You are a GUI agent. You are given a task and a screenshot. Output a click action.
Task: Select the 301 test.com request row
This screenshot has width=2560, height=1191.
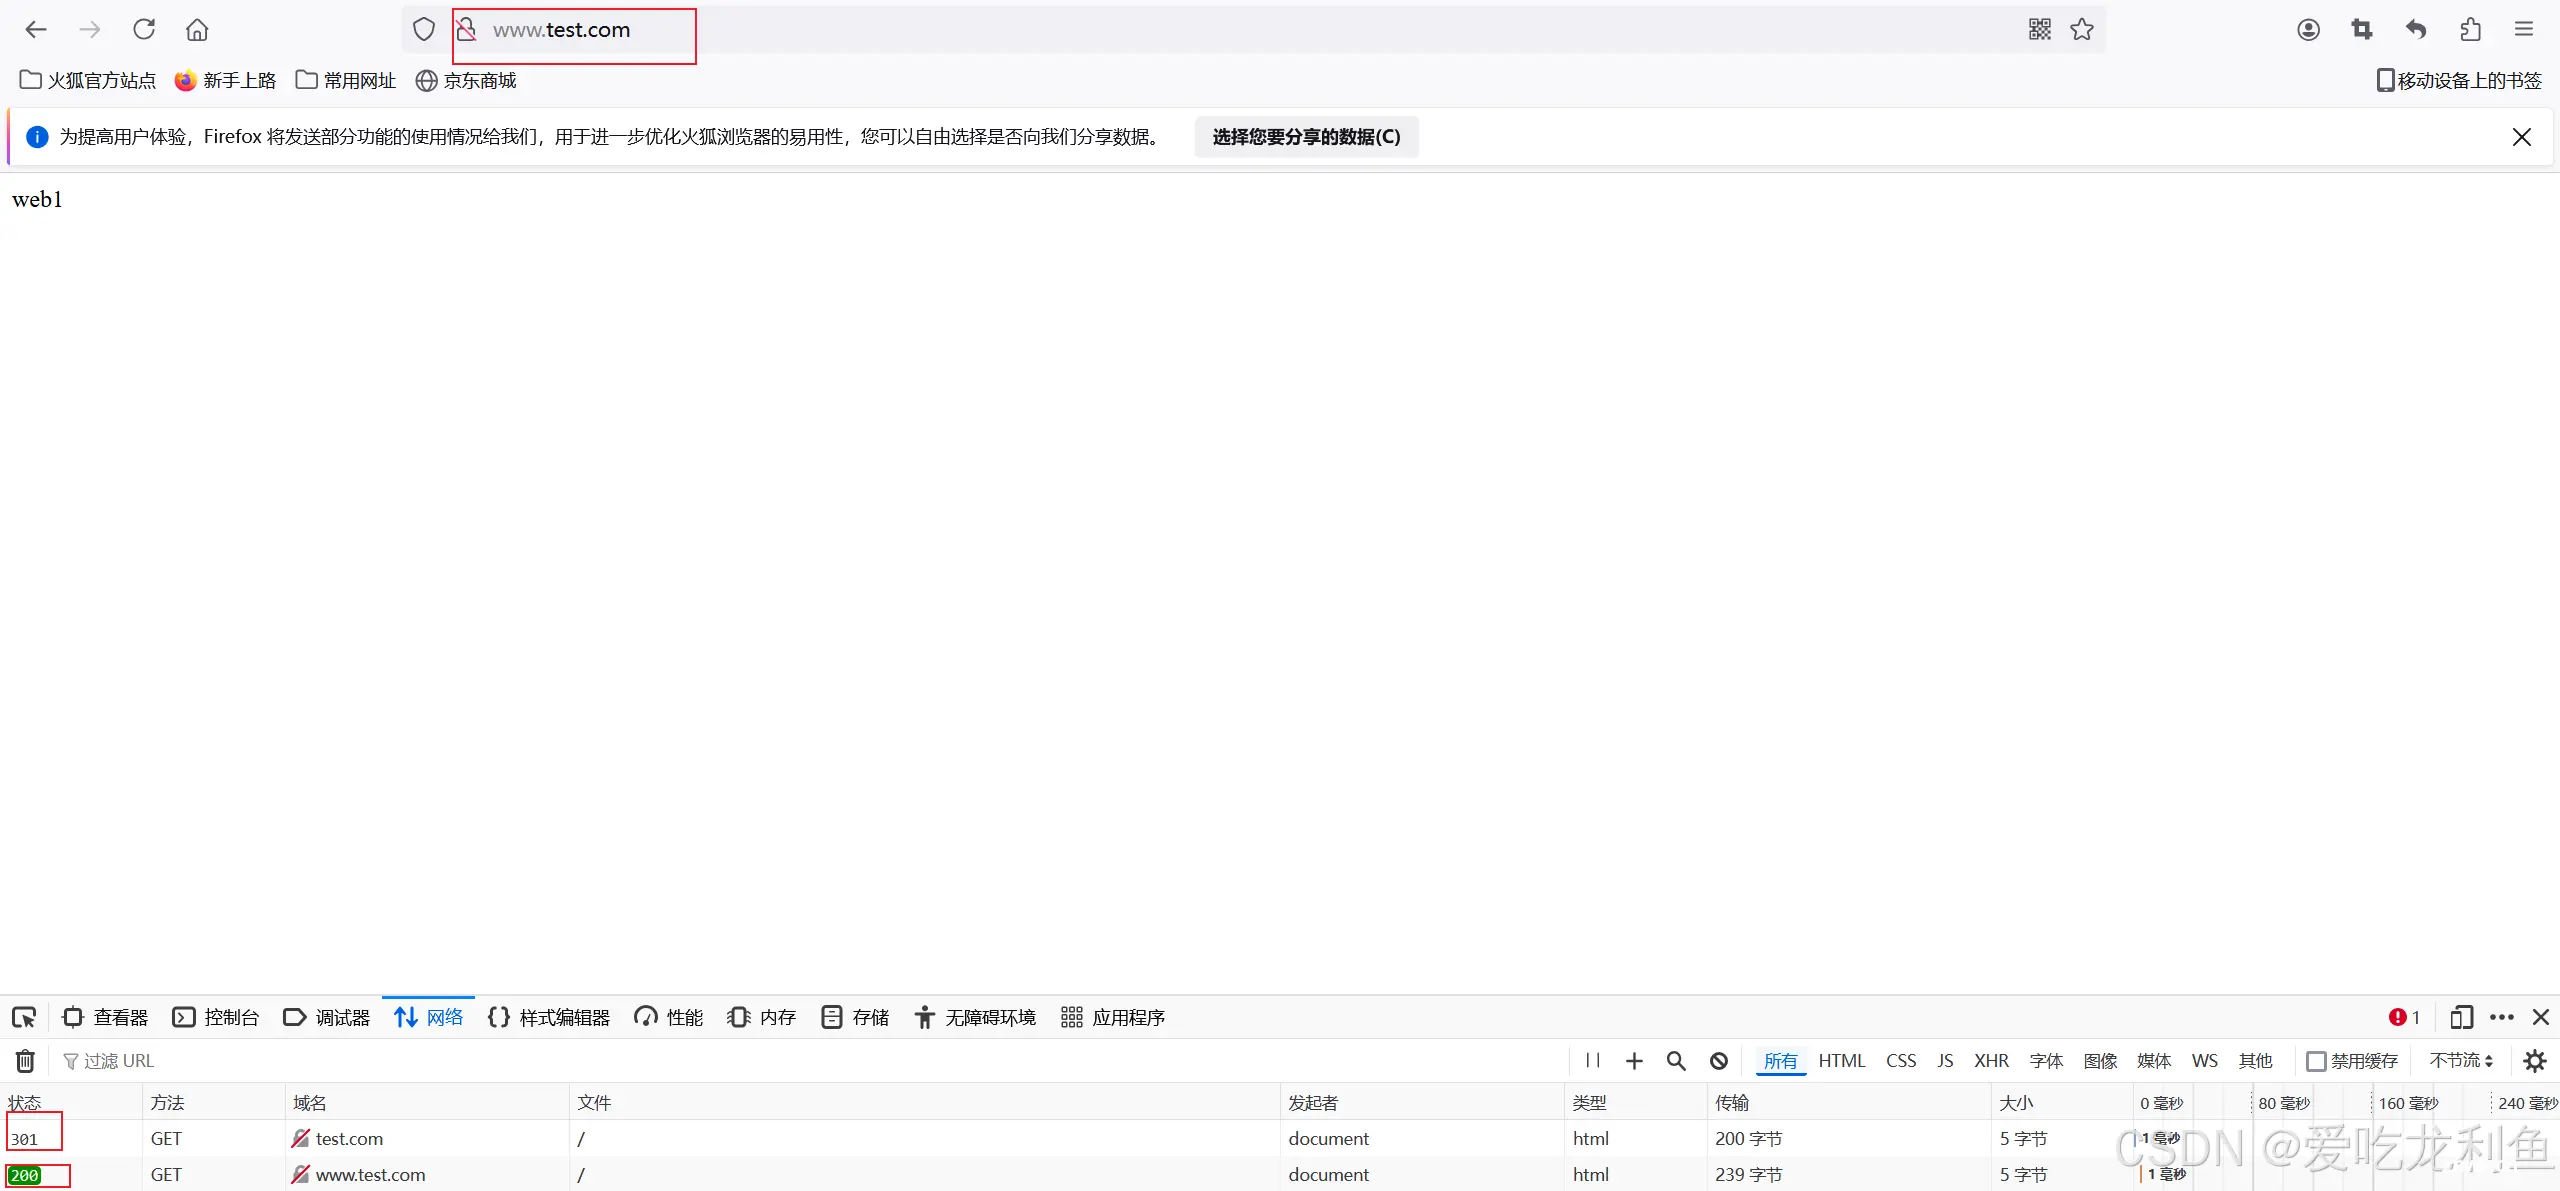click(x=1280, y=1138)
